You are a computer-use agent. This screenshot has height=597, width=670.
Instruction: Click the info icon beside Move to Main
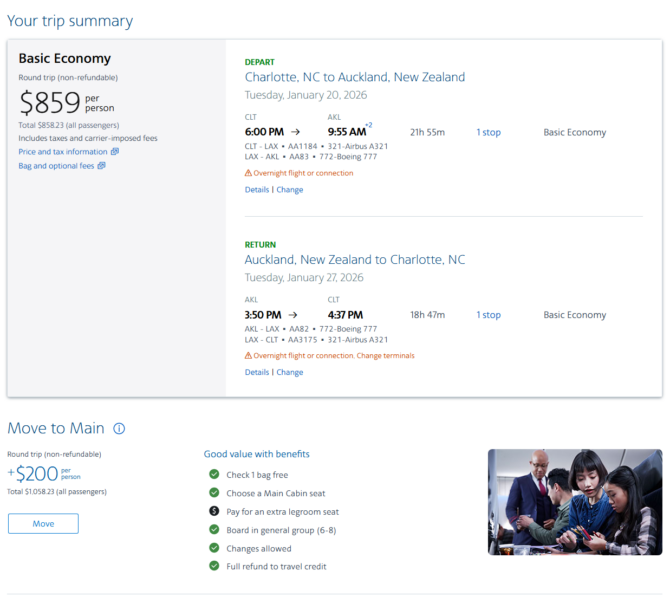click(x=119, y=429)
